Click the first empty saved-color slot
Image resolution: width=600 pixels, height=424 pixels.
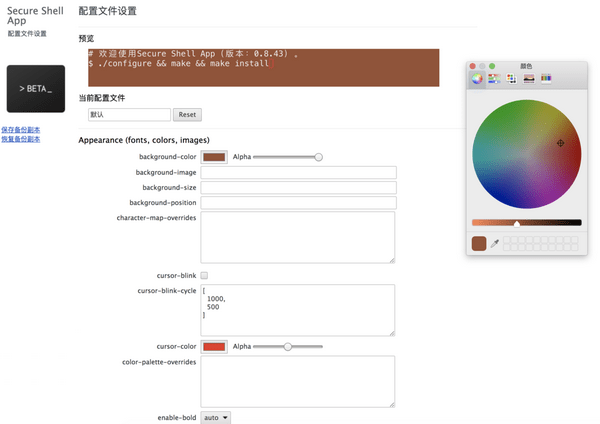click(x=507, y=240)
